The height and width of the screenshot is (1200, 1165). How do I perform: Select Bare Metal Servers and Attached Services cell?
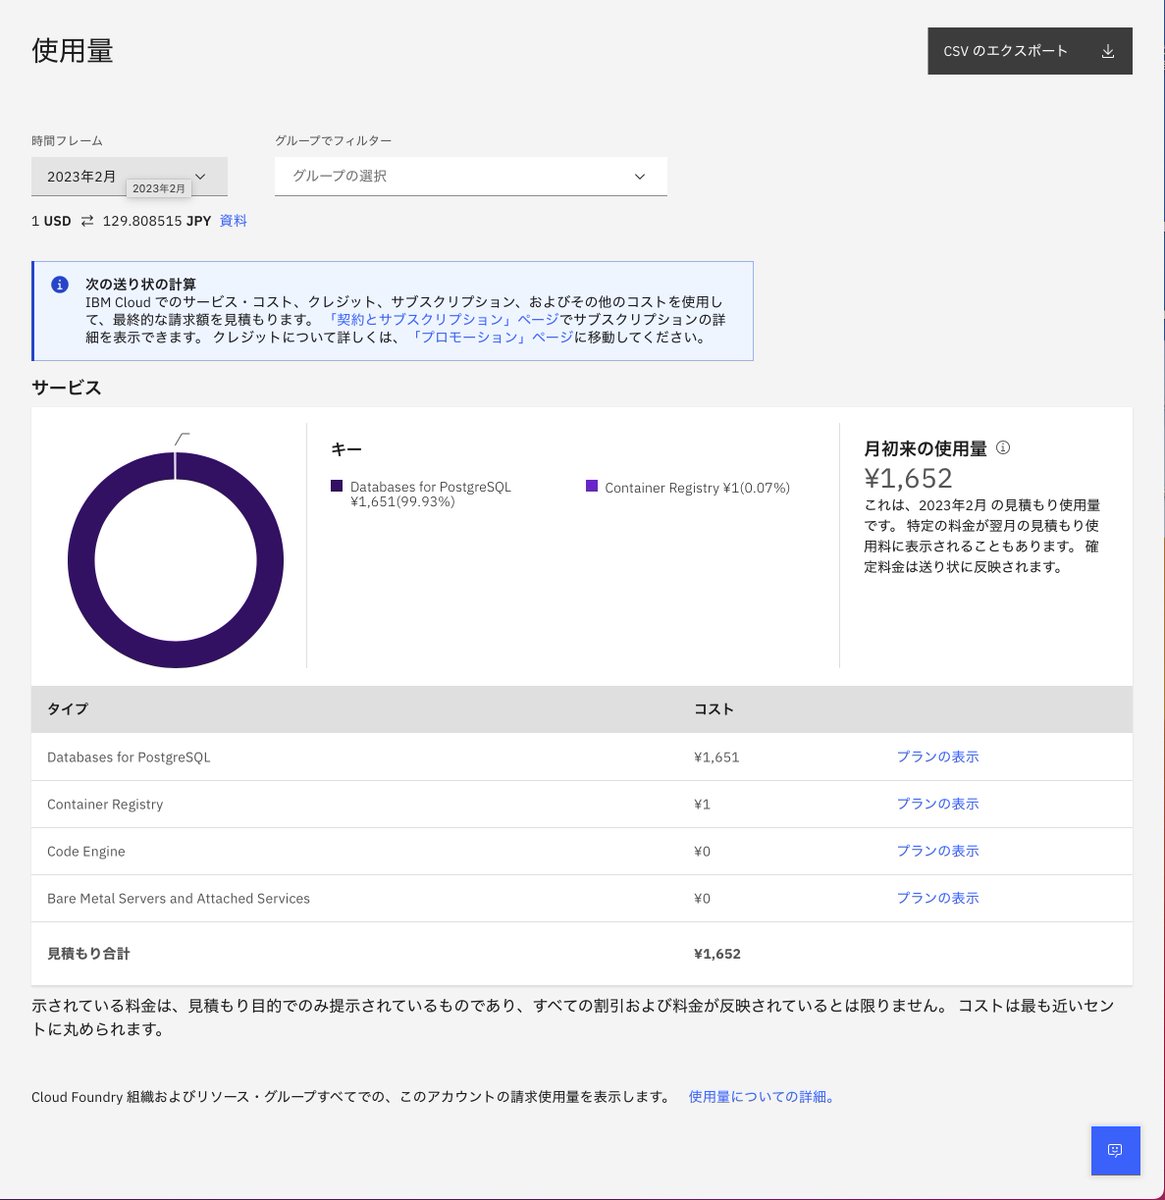(178, 898)
